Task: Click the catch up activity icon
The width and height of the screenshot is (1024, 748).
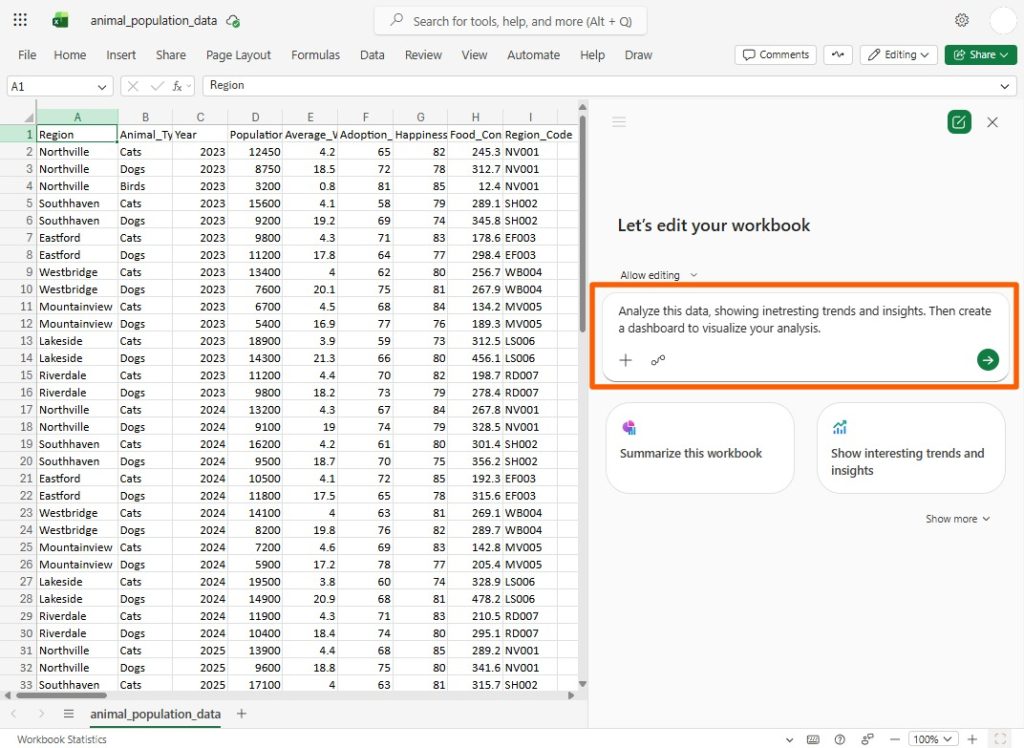Action: pos(838,55)
